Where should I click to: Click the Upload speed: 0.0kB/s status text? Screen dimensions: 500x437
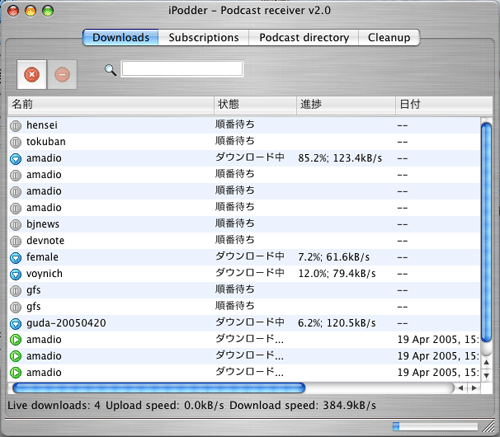tap(165, 405)
